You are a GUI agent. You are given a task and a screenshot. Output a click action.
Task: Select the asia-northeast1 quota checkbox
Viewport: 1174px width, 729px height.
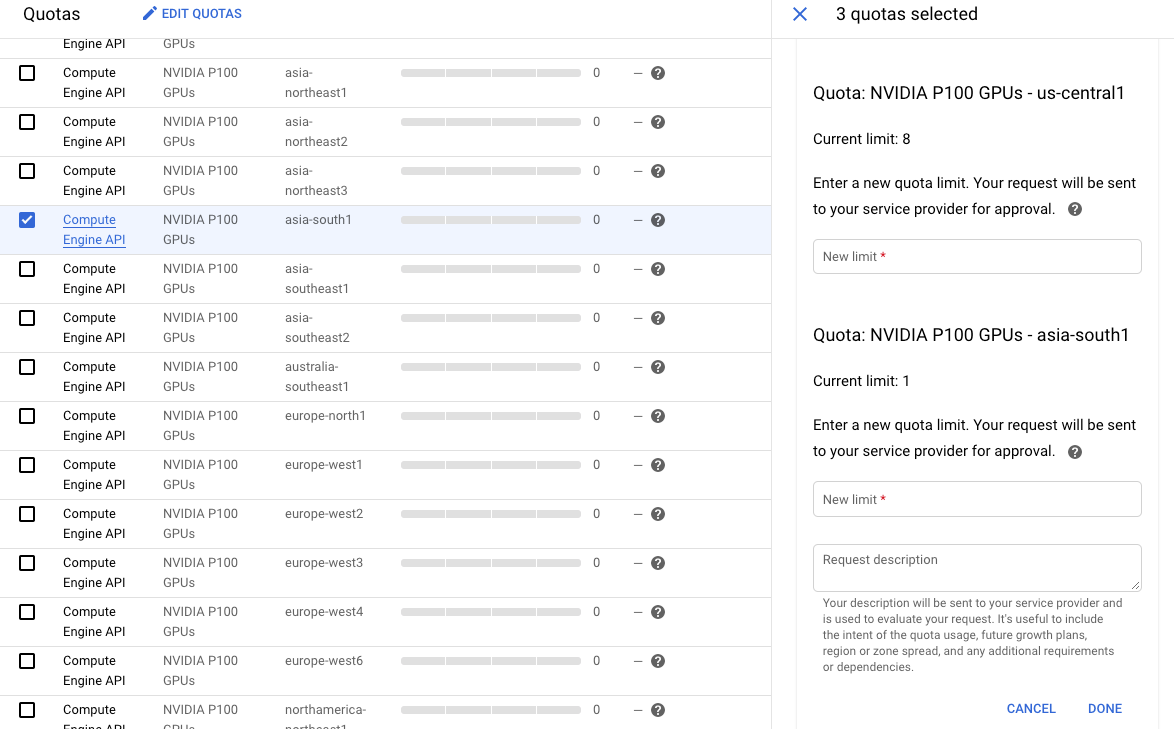27,73
